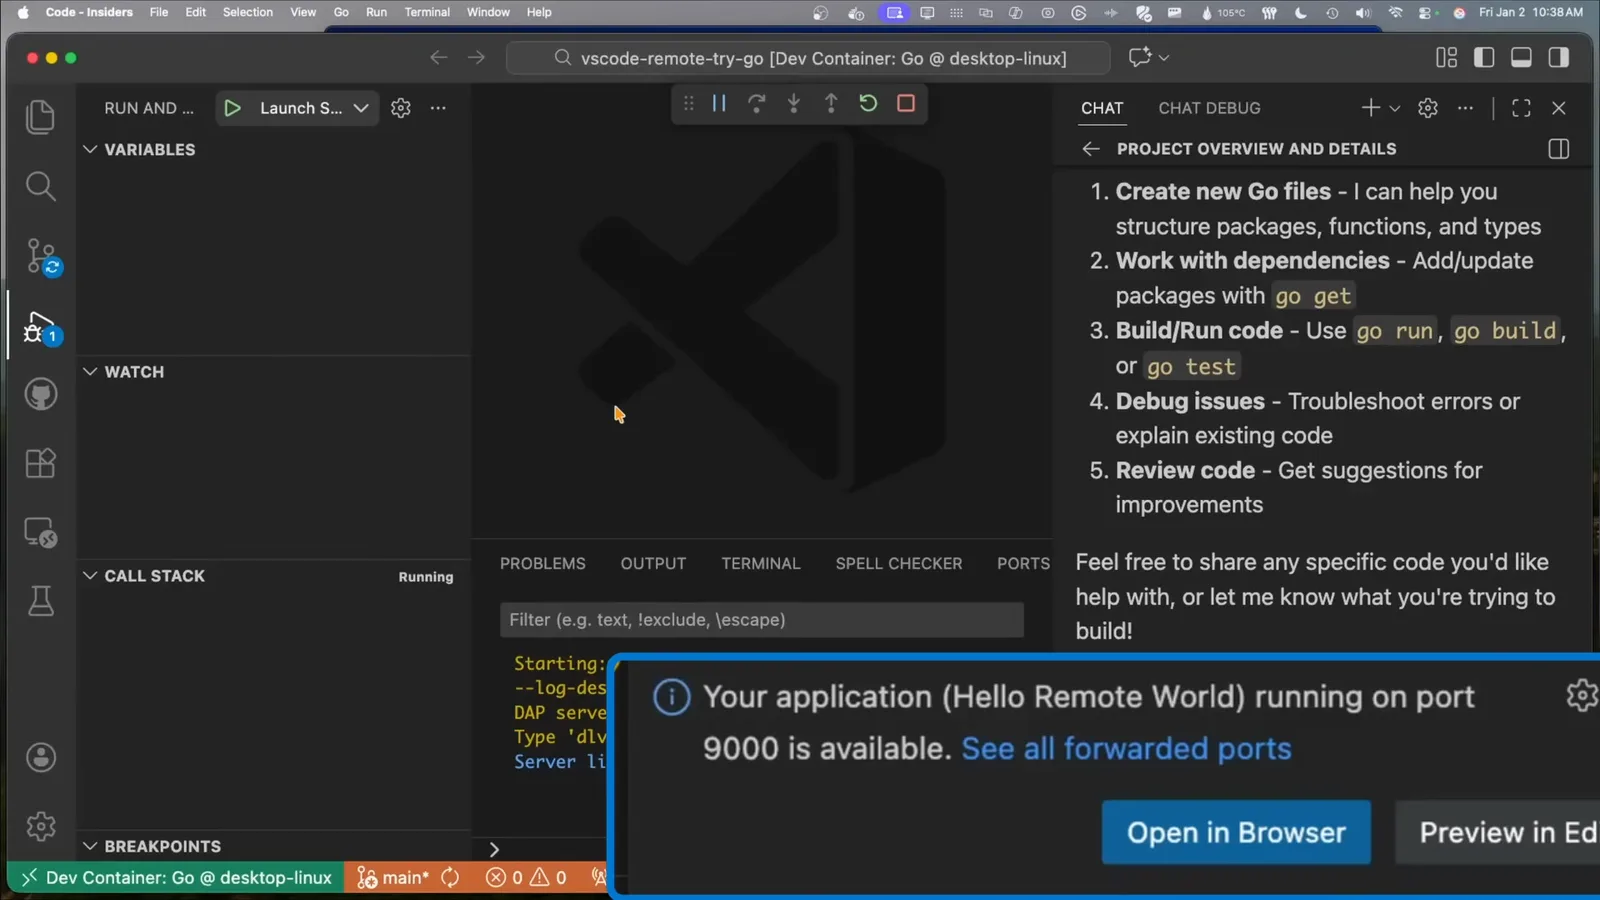Screen dimensions: 1600x900
Task: Click Preview in Editor button
Action: 1498,832
